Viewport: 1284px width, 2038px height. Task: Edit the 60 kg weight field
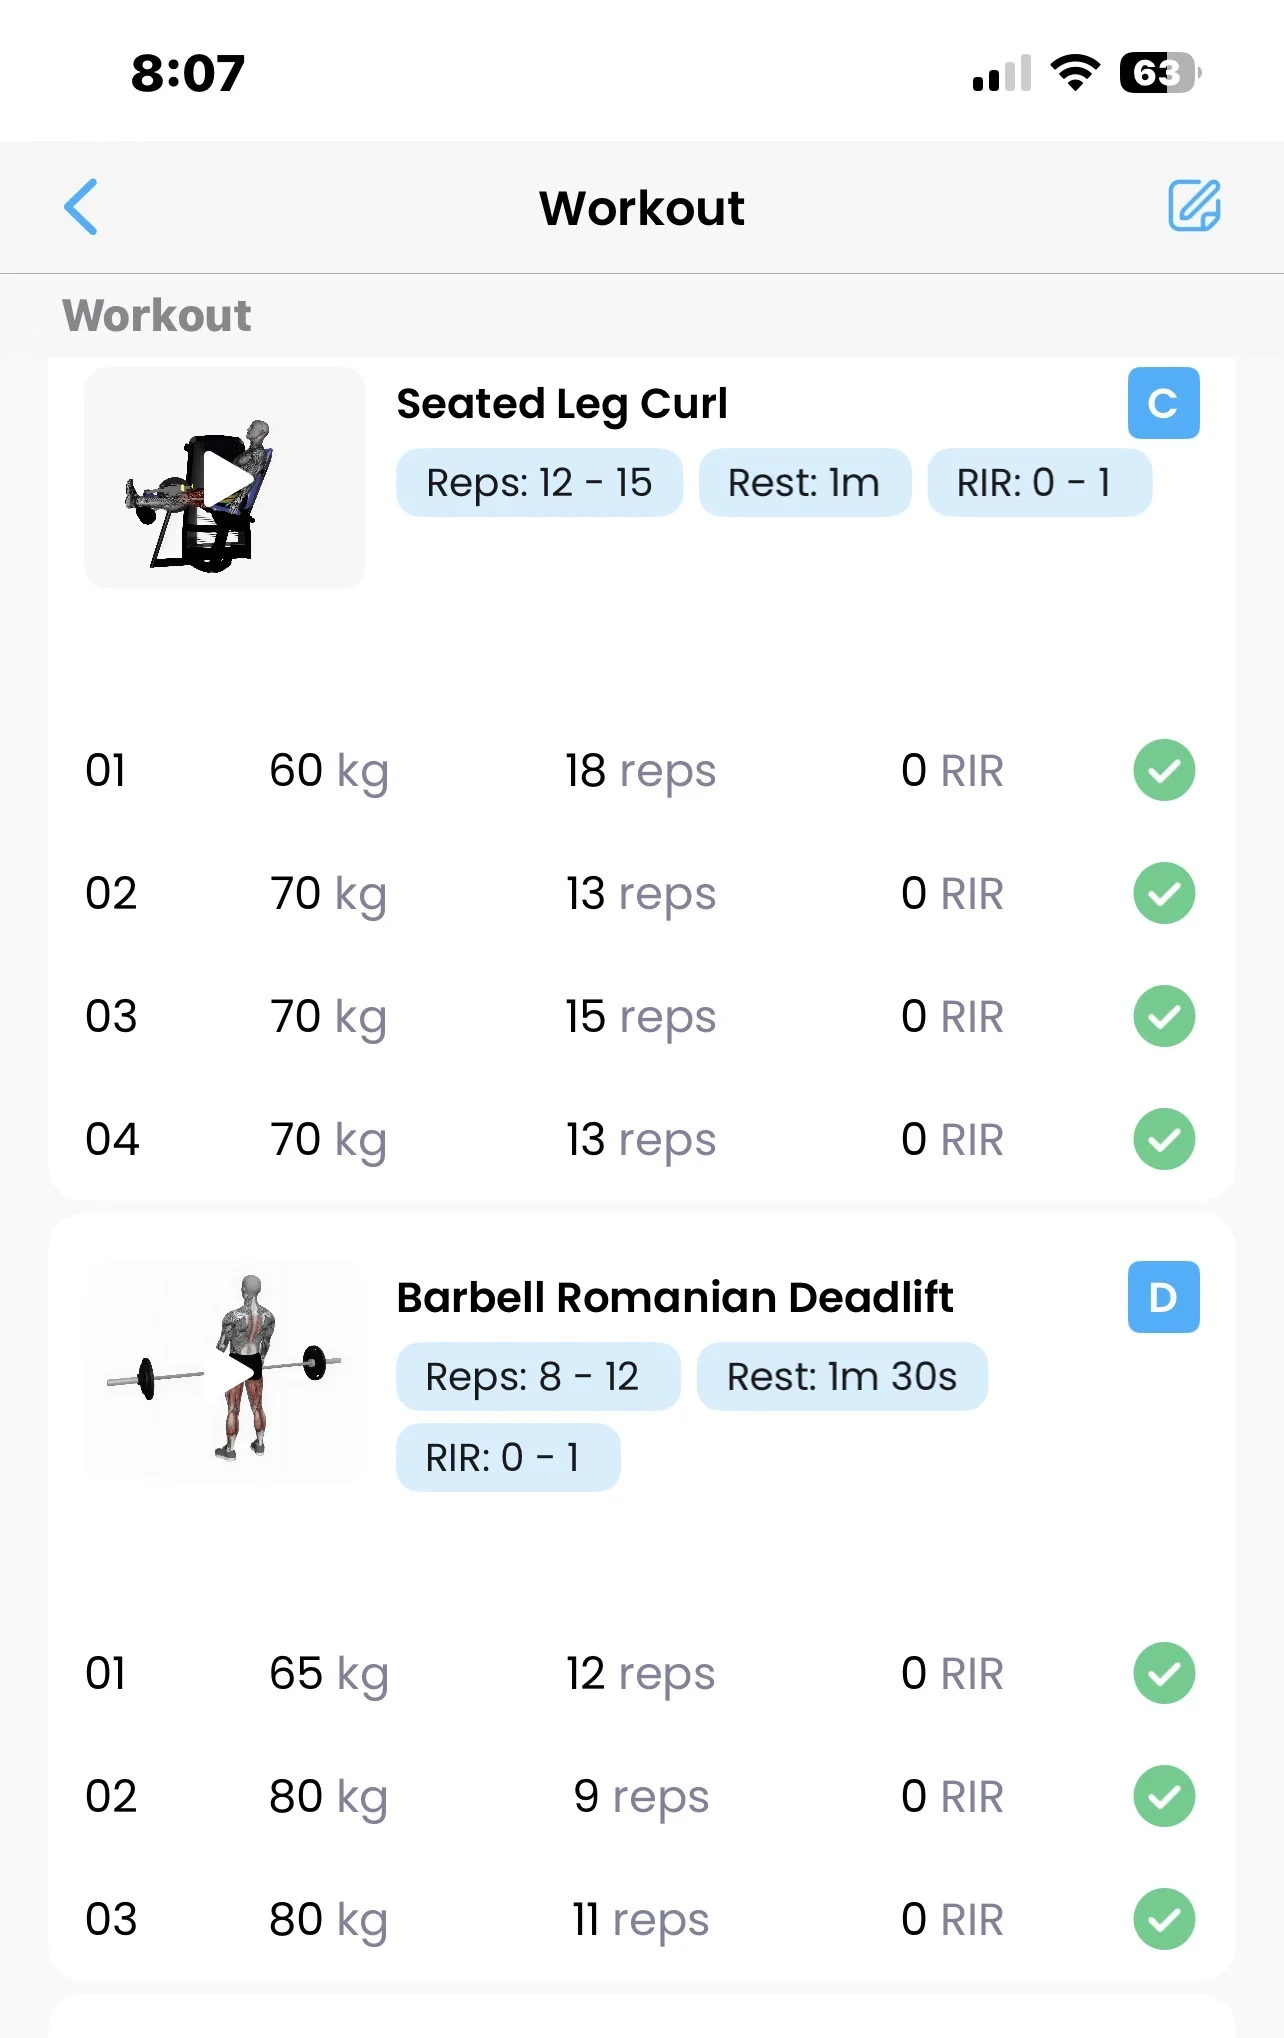coord(328,771)
